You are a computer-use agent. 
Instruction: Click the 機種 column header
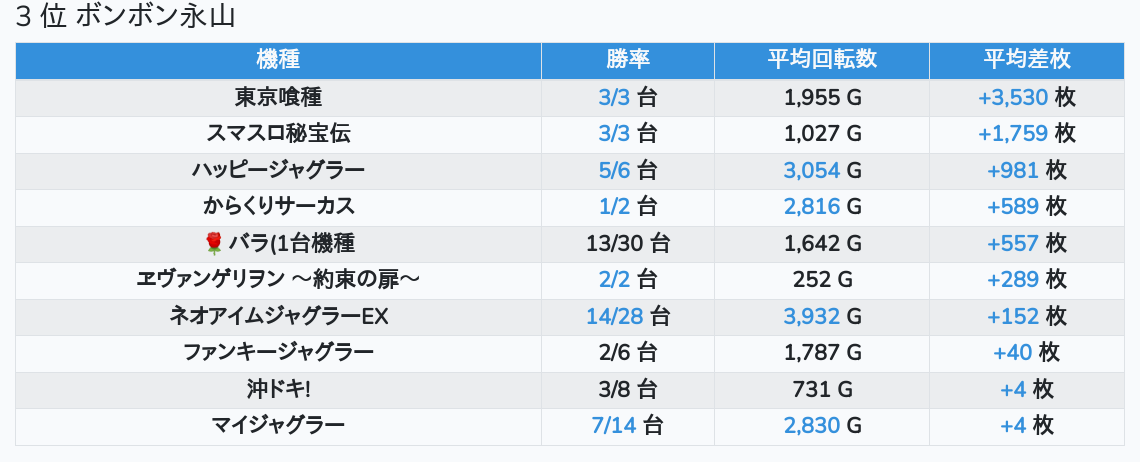point(278,60)
